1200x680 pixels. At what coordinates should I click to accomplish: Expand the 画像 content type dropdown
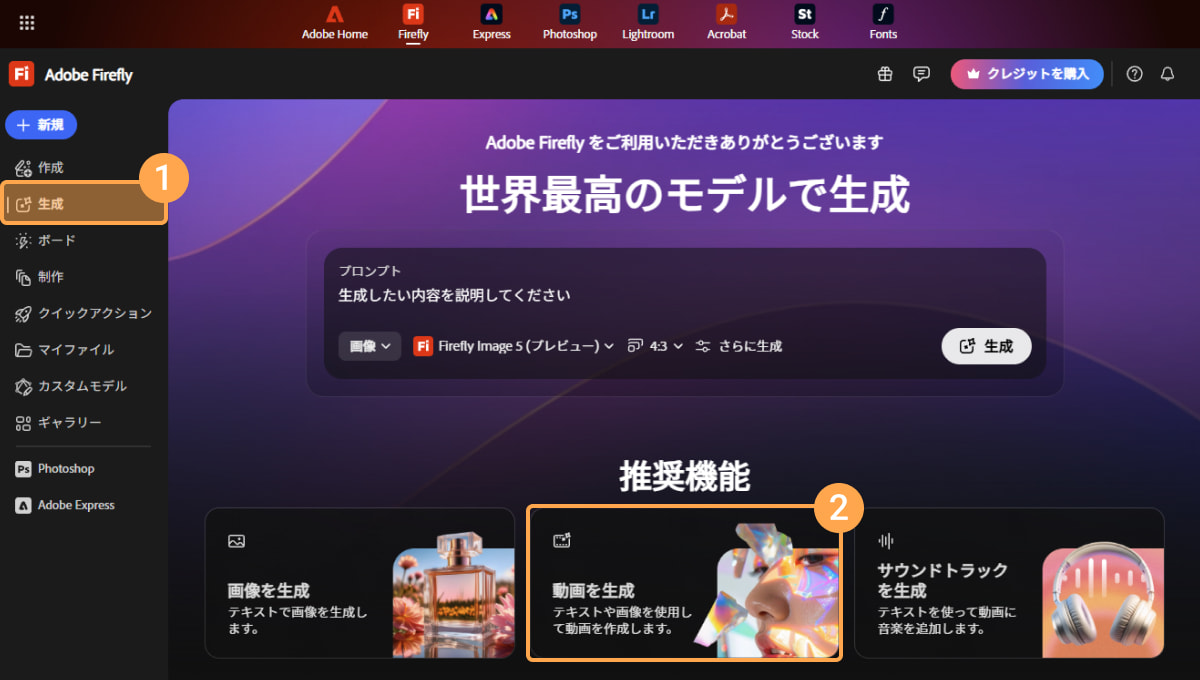tap(369, 346)
